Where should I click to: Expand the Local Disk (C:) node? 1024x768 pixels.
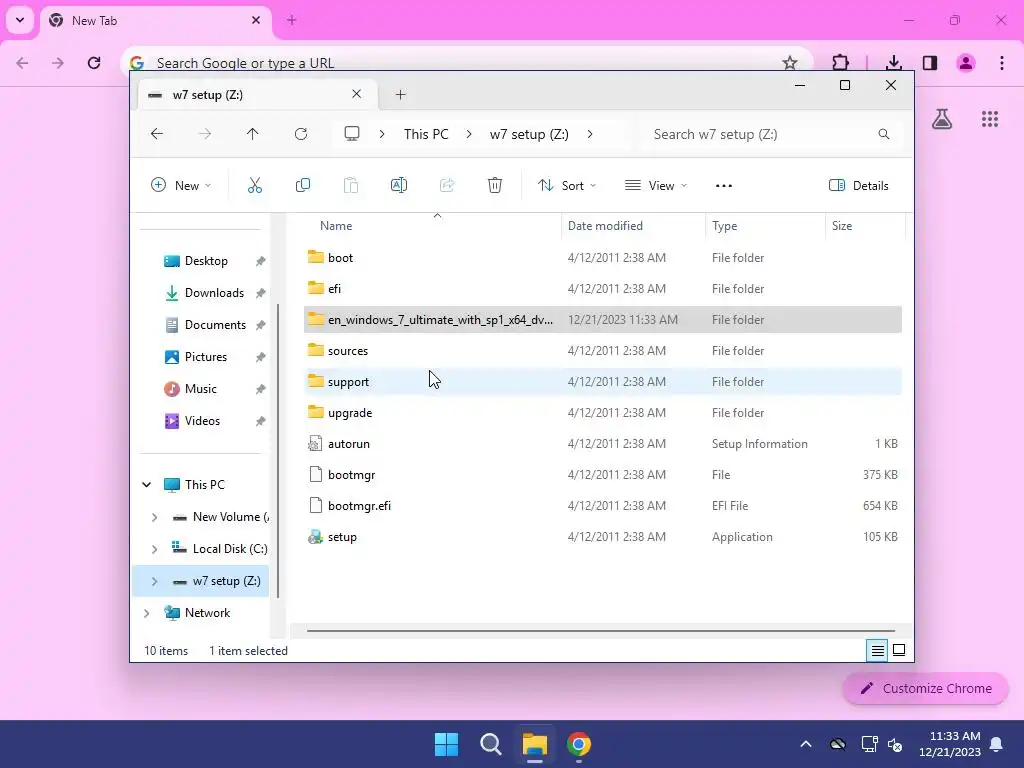[x=154, y=549]
